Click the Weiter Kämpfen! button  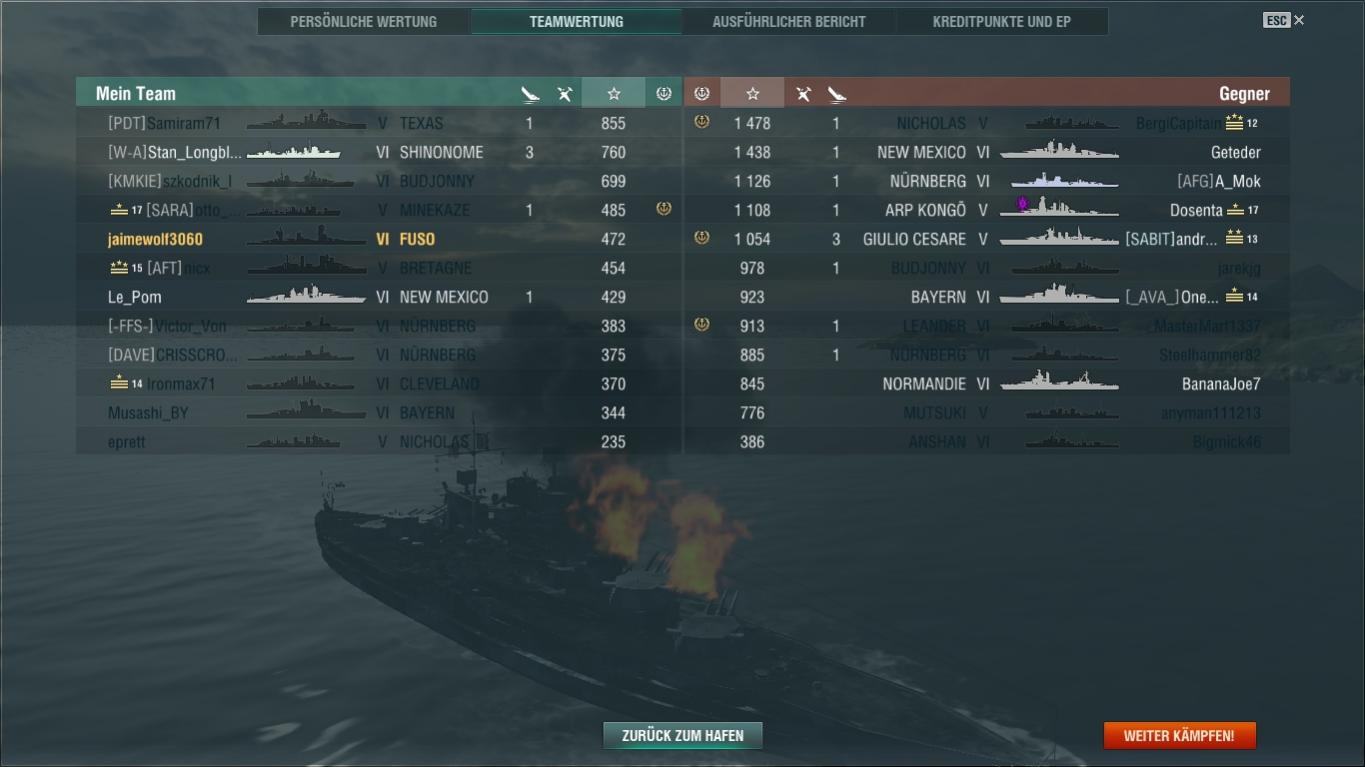pyautogui.click(x=1179, y=735)
